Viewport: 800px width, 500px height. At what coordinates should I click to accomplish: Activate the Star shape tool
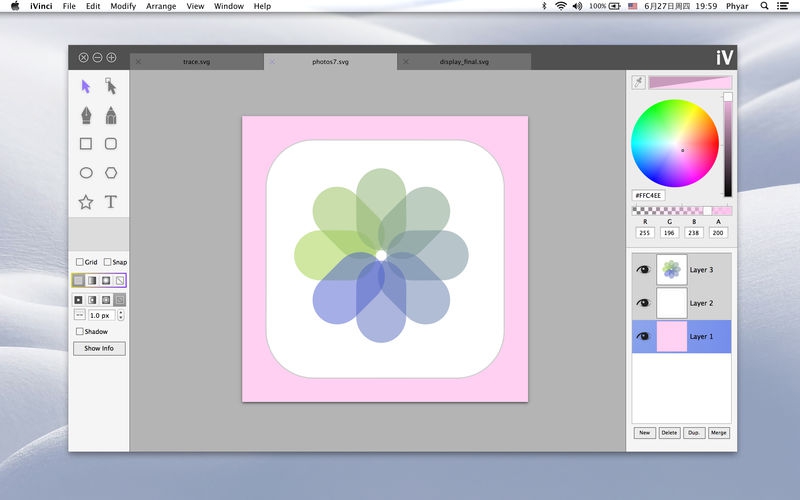tap(86, 202)
